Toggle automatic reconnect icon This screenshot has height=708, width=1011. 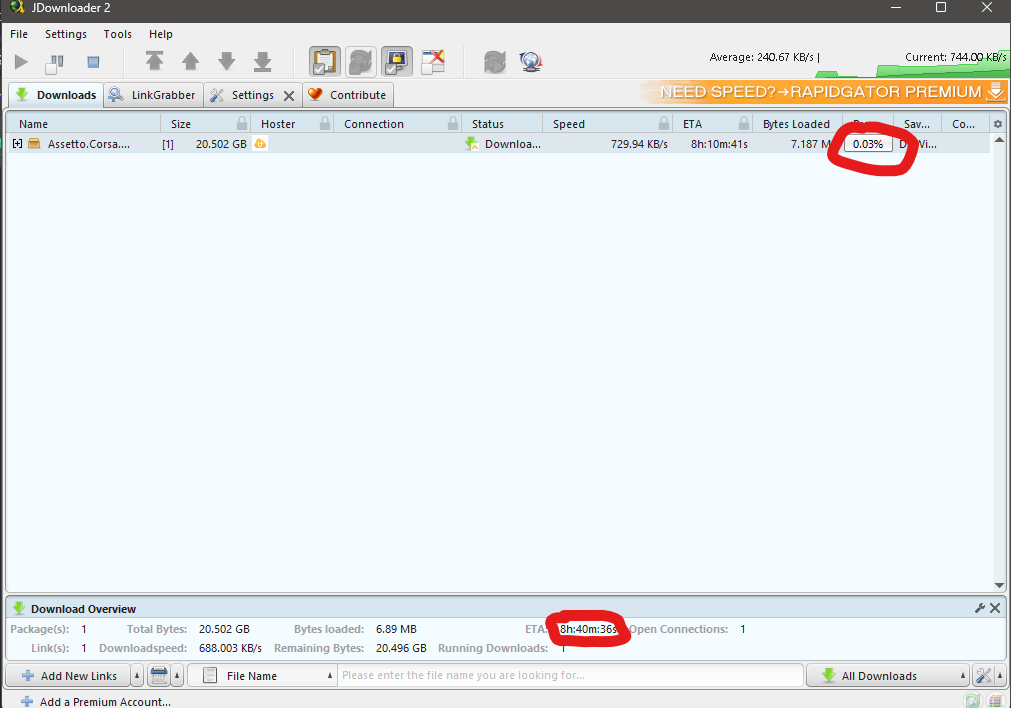(360, 62)
